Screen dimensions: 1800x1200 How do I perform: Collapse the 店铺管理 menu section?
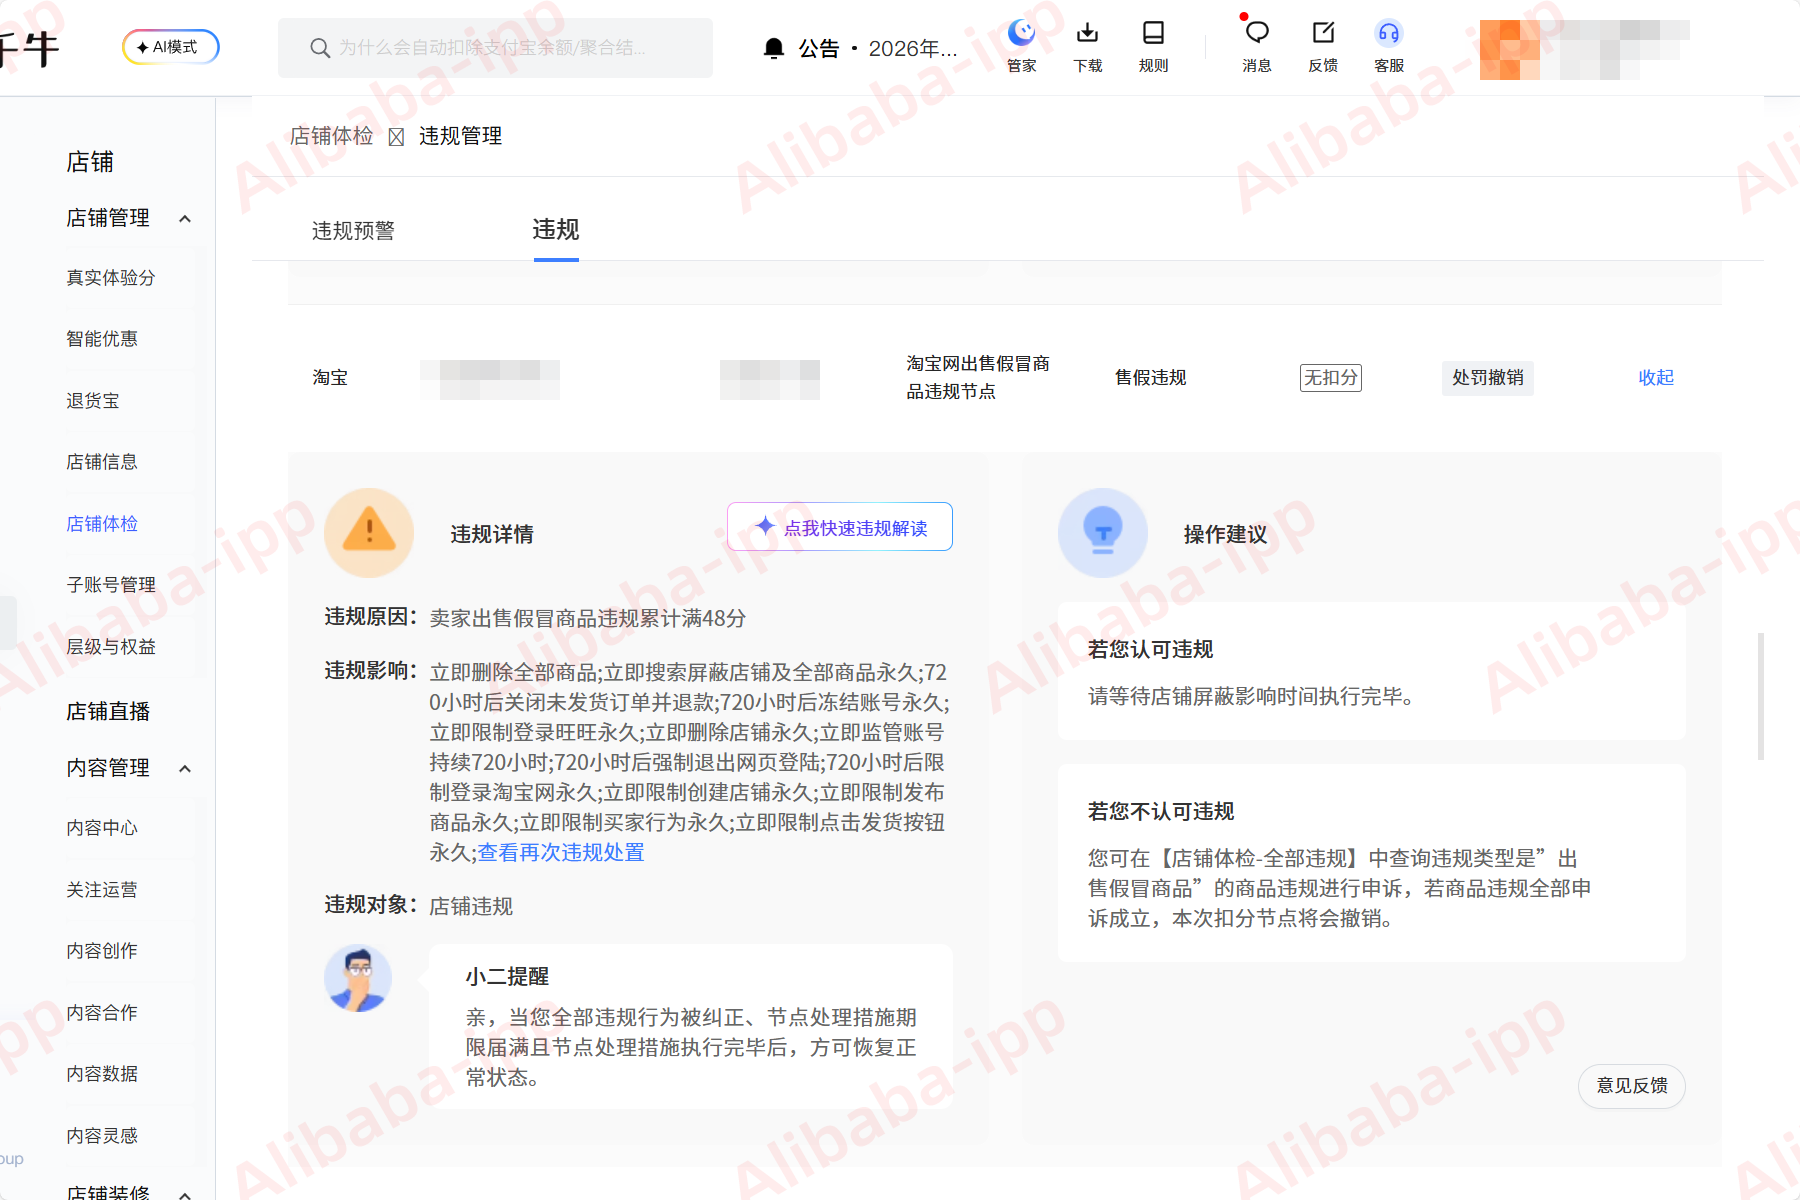185,218
